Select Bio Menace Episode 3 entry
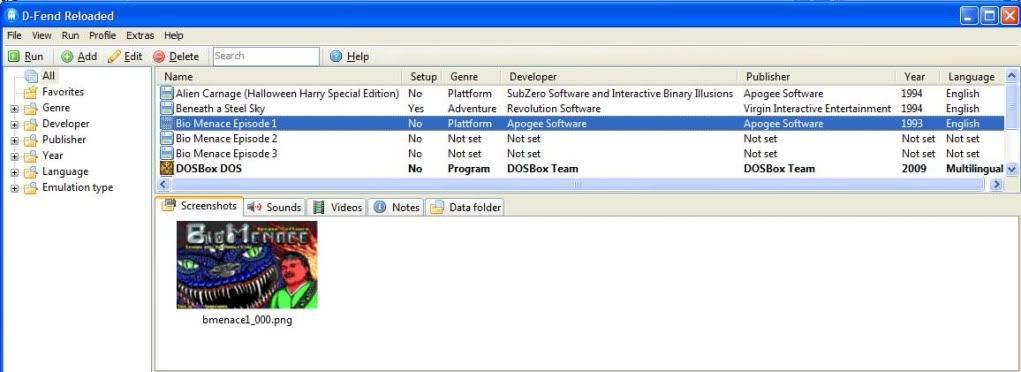Viewport: 1021px width, 372px height. tap(227, 153)
